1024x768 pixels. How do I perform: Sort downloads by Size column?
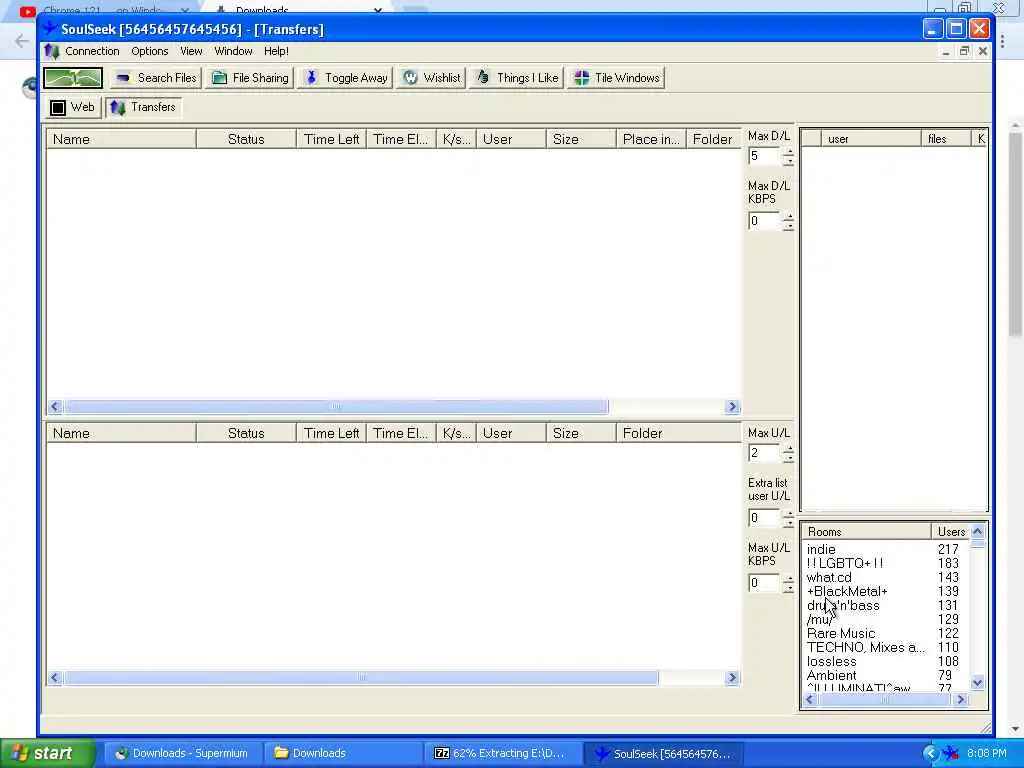point(581,139)
